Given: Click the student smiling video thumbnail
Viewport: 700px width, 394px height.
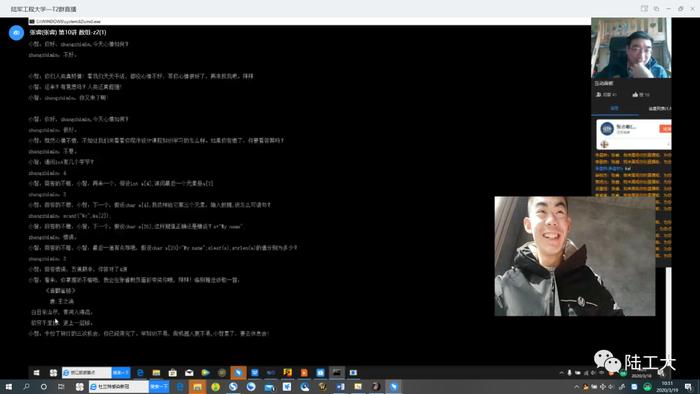Looking at the screenshot, I should (x=575, y=256).
